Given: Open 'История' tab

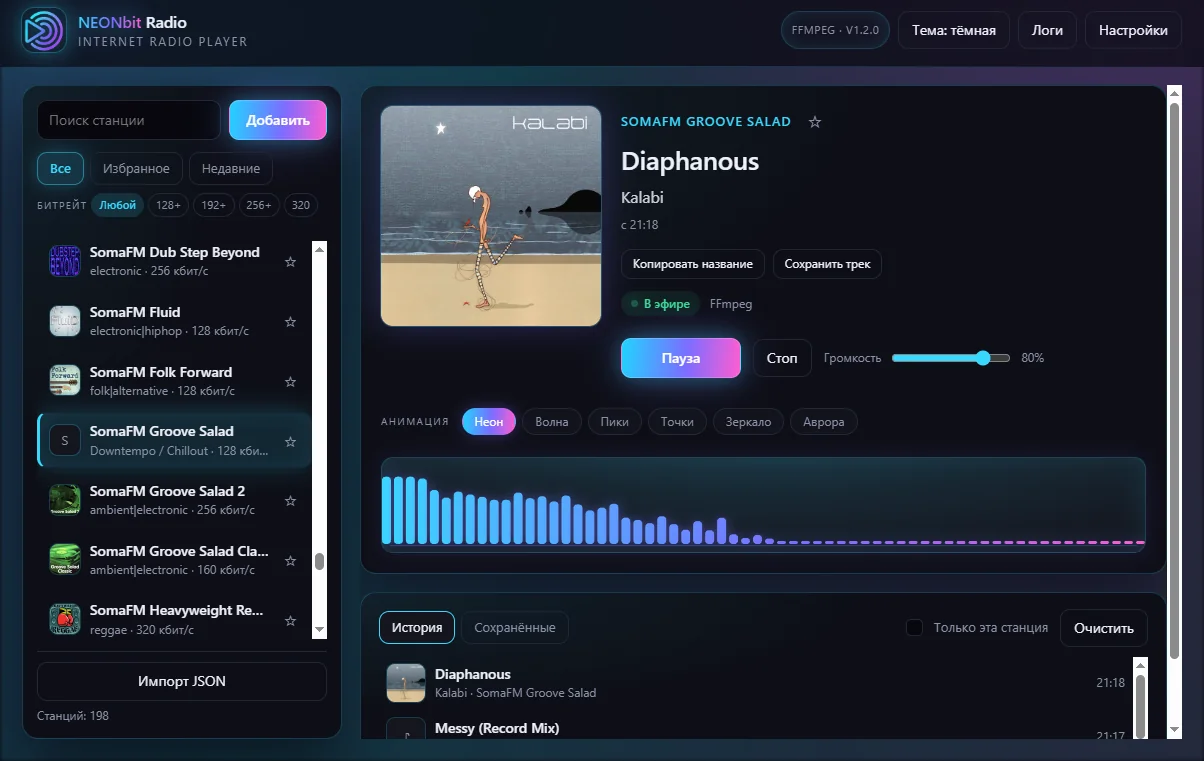Looking at the screenshot, I should point(417,628).
